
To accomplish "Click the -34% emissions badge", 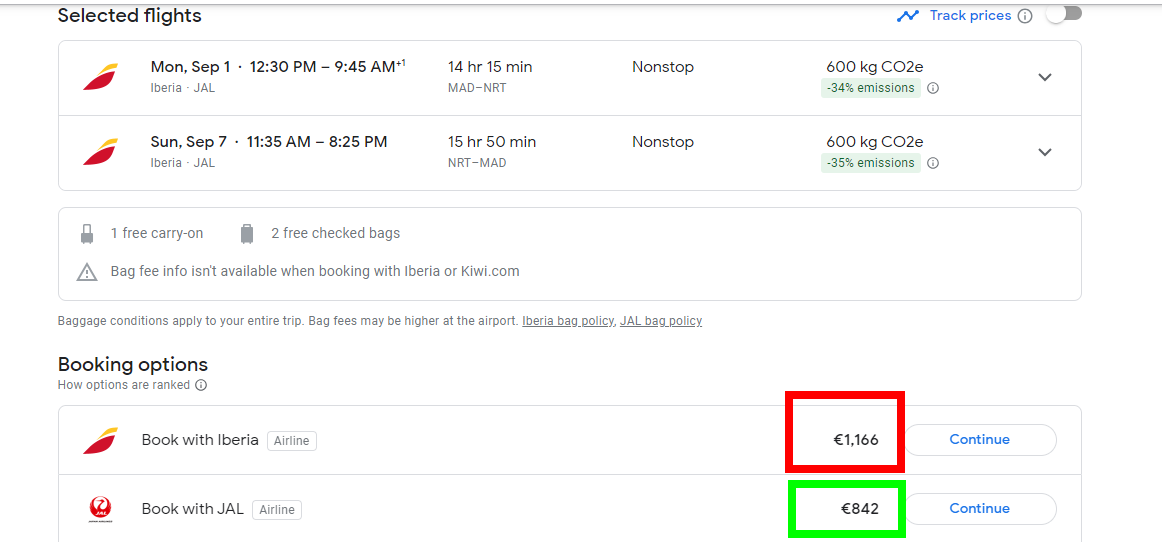I will tap(871, 88).
